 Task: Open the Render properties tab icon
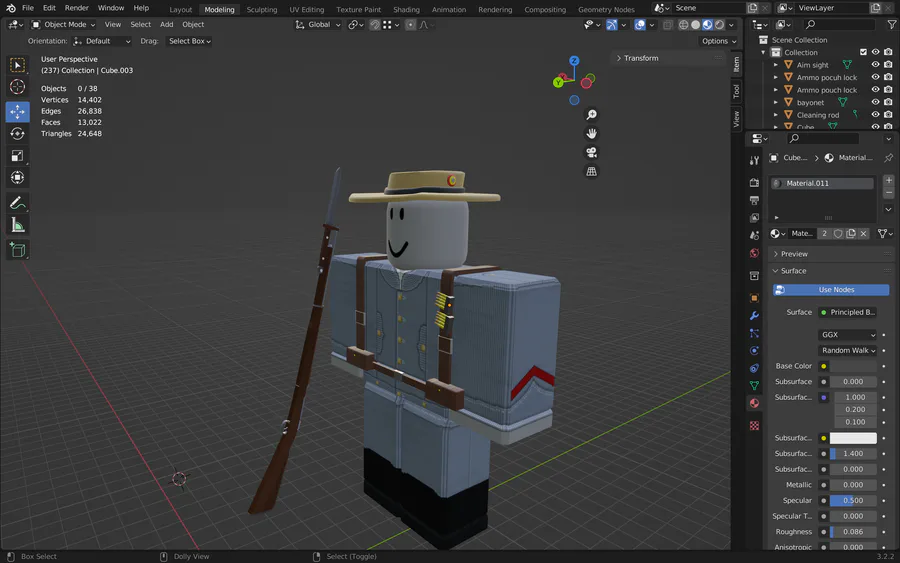754,183
